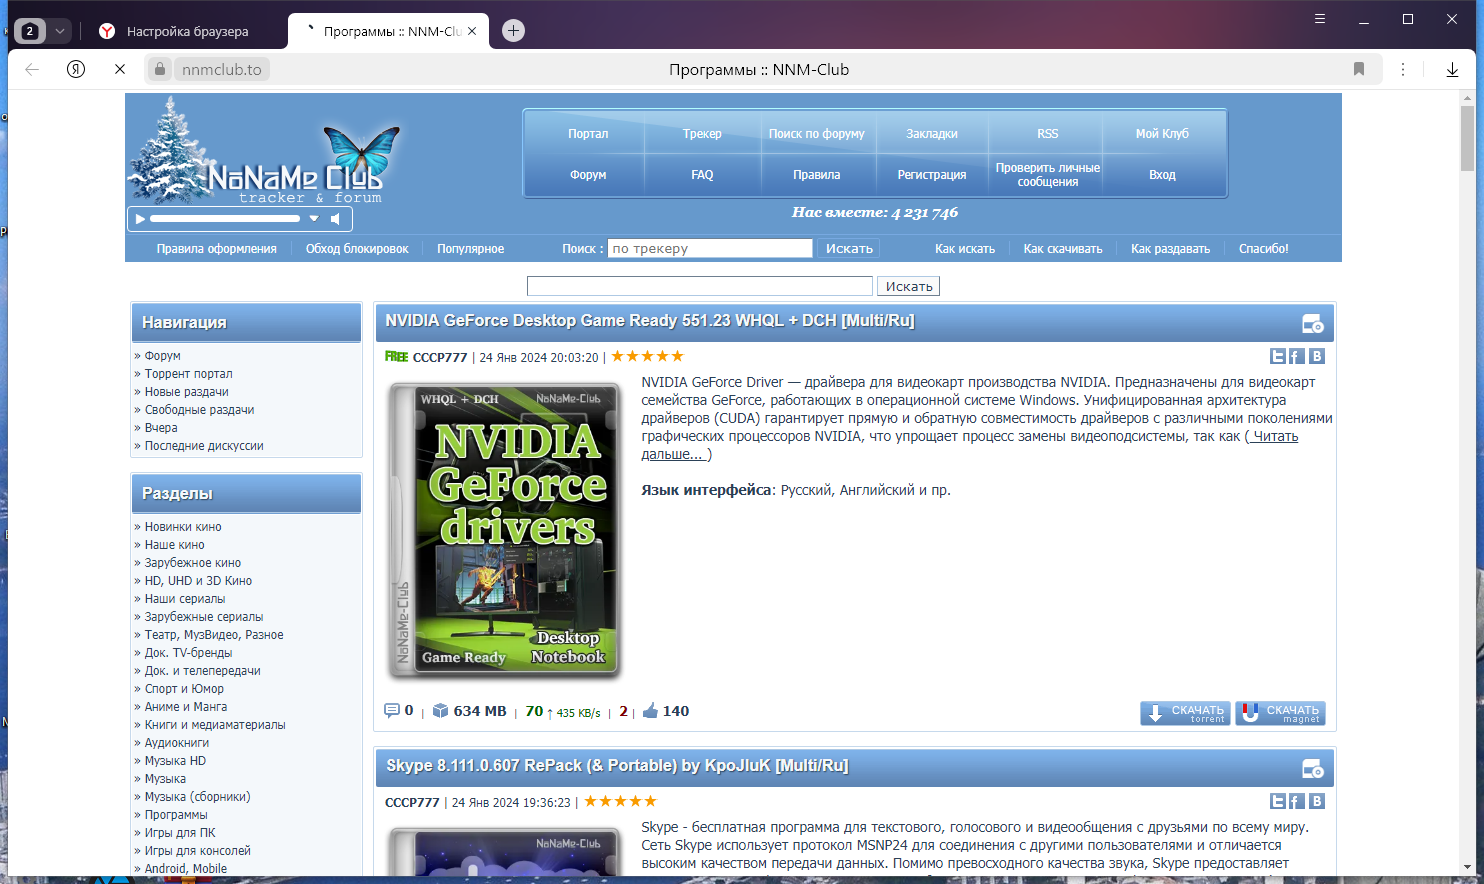Open the Трекер menu item
This screenshot has width=1484, height=884.
pyautogui.click(x=702, y=133)
